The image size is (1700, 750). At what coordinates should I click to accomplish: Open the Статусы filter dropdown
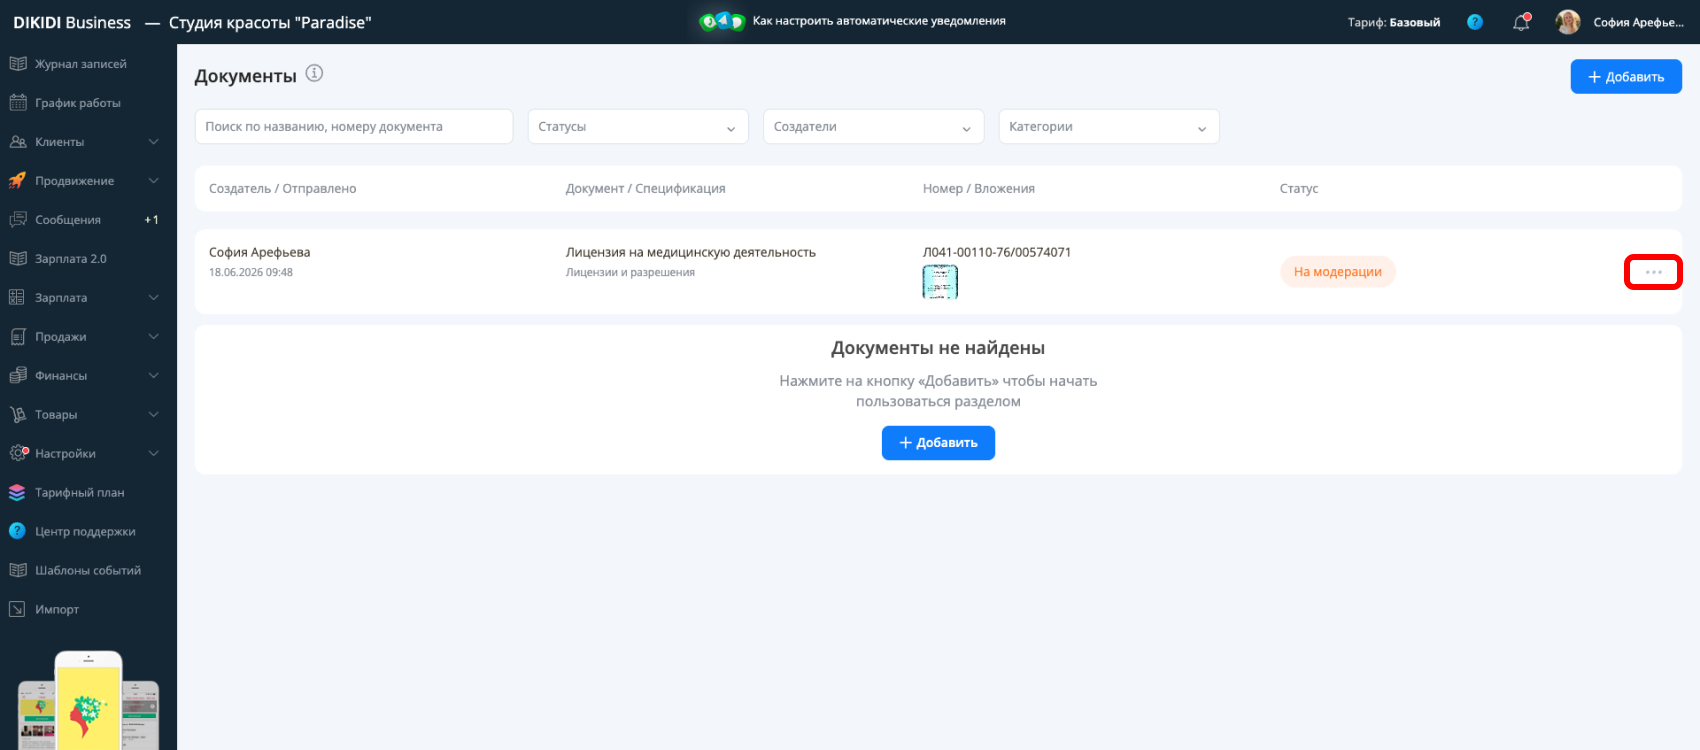pos(638,127)
